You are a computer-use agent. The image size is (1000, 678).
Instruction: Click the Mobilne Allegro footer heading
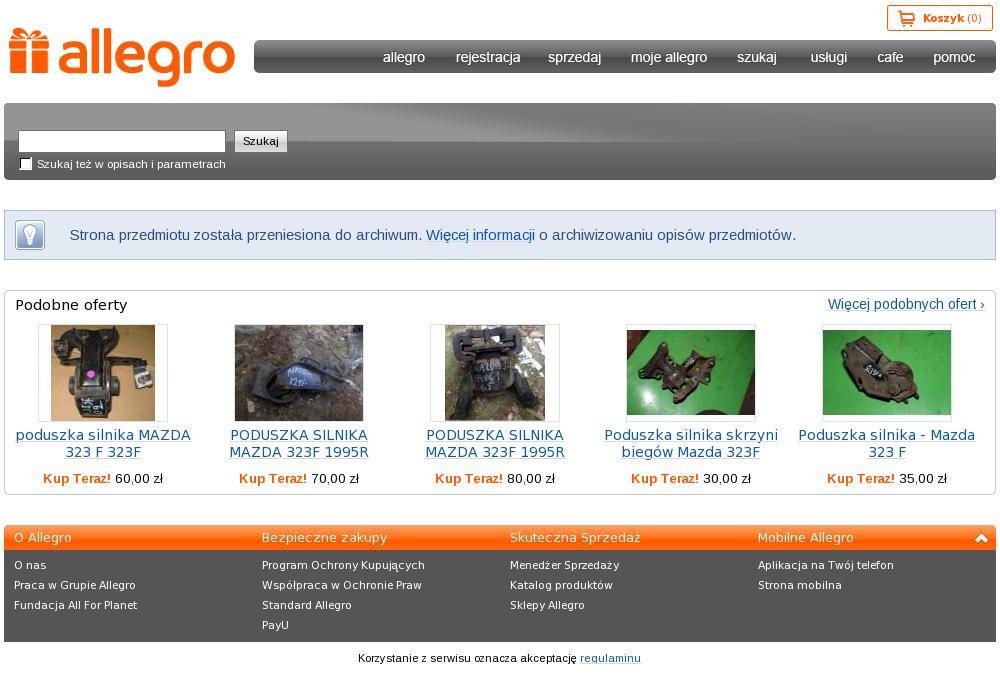pyautogui.click(x=805, y=538)
